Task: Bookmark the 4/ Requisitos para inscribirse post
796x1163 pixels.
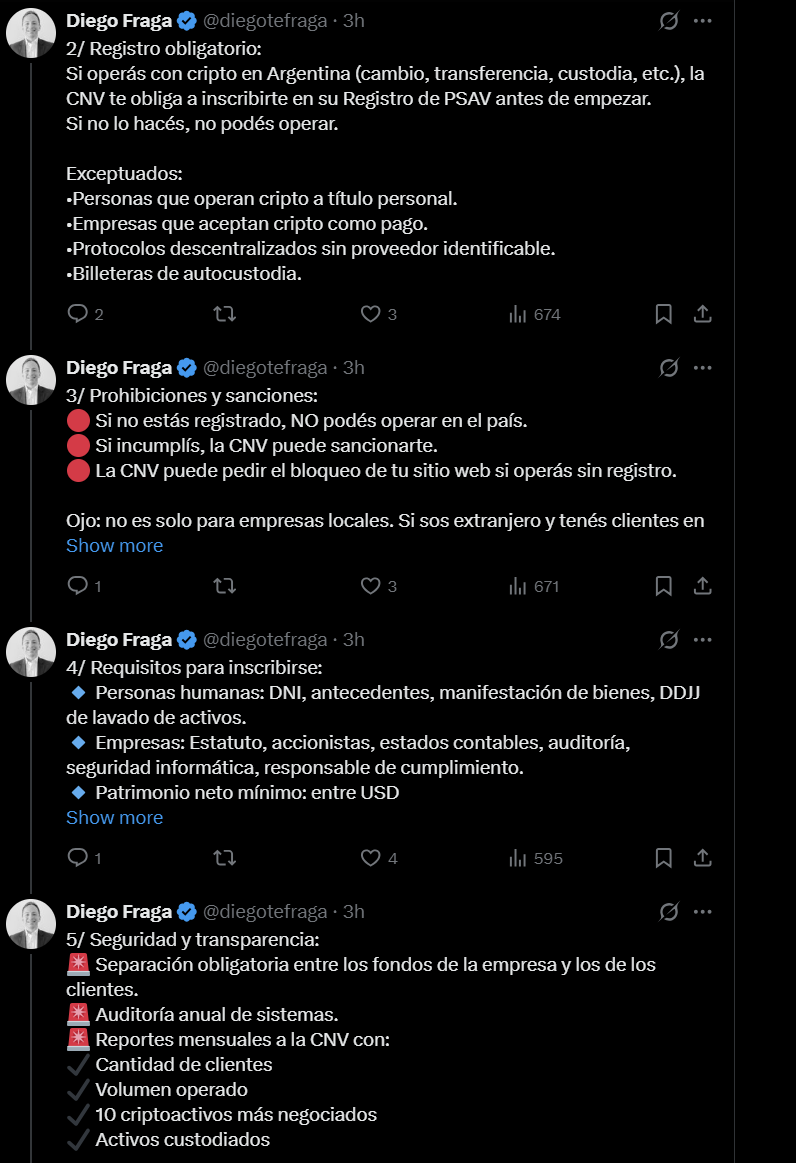Action: click(x=663, y=858)
